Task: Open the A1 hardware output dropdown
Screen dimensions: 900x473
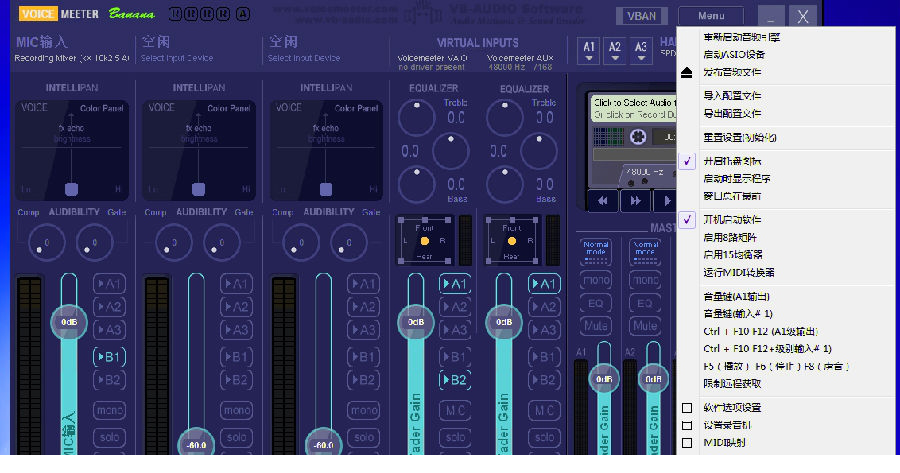Action: (x=589, y=50)
